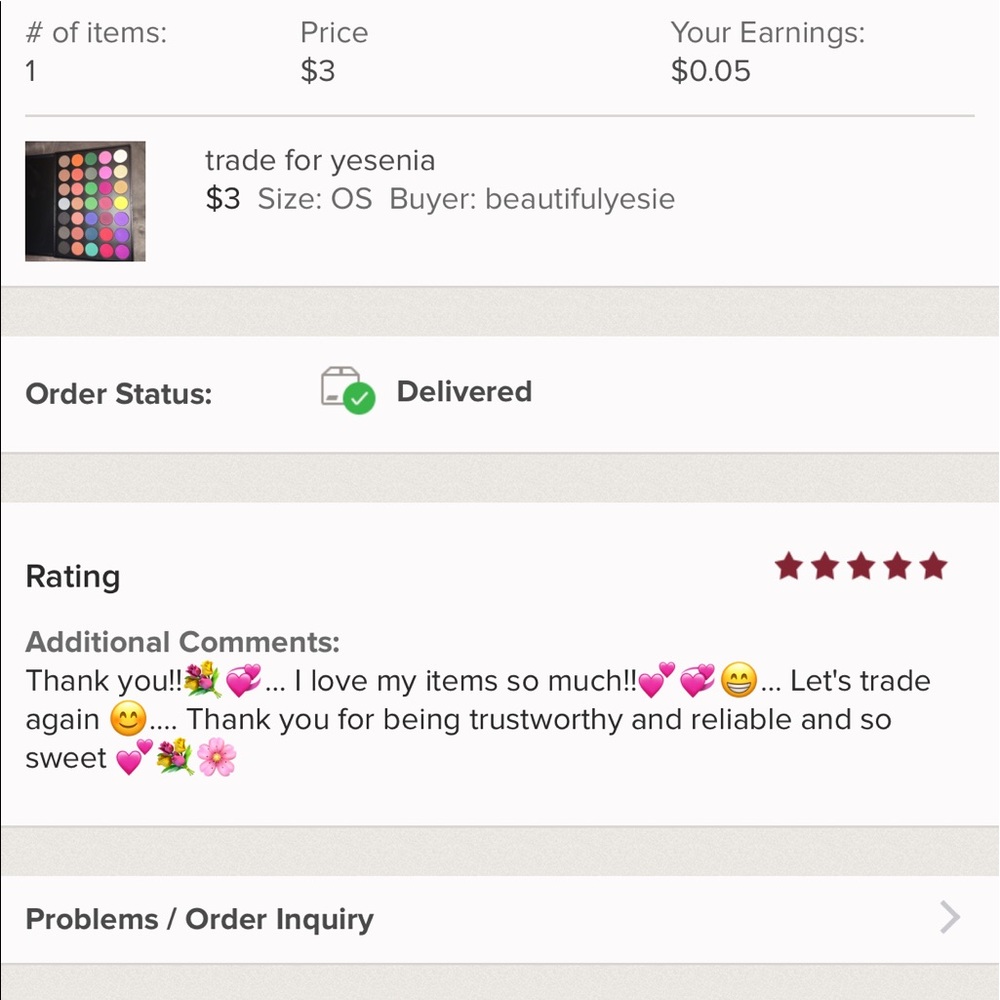
Task: Click the smiling emoji after "again"
Action: click(x=128, y=720)
